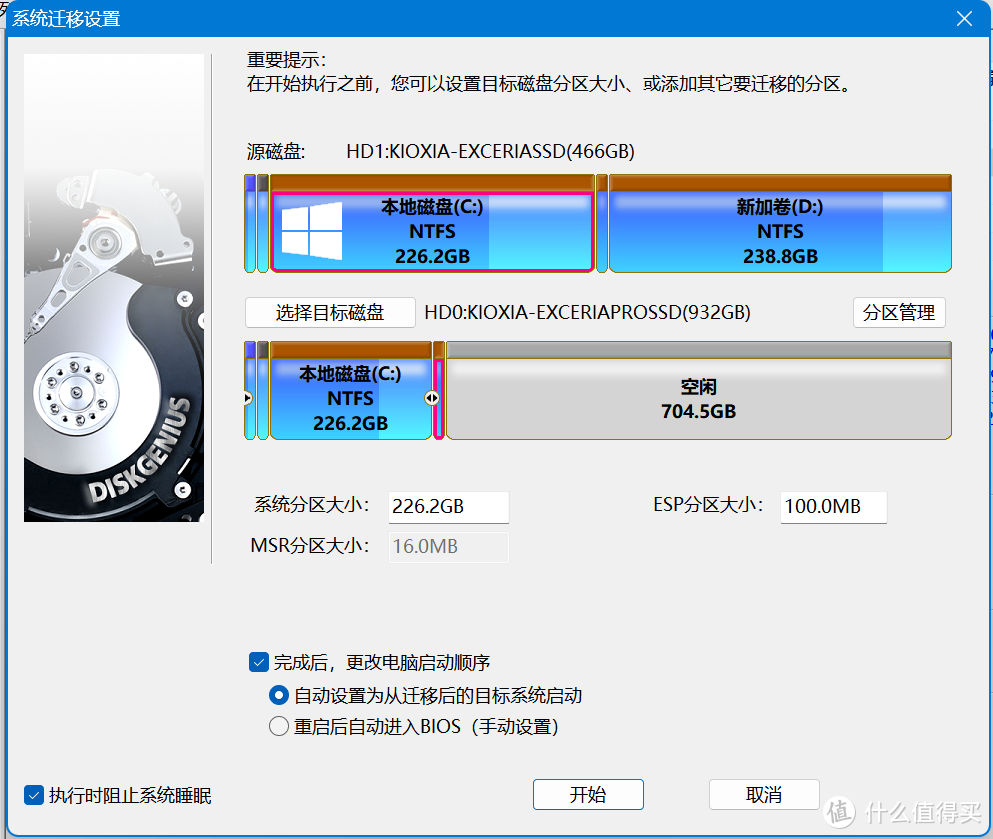Toggle the 完成后，更改电脑启动顺序 checkbox
This screenshot has width=993, height=839.
(260, 662)
